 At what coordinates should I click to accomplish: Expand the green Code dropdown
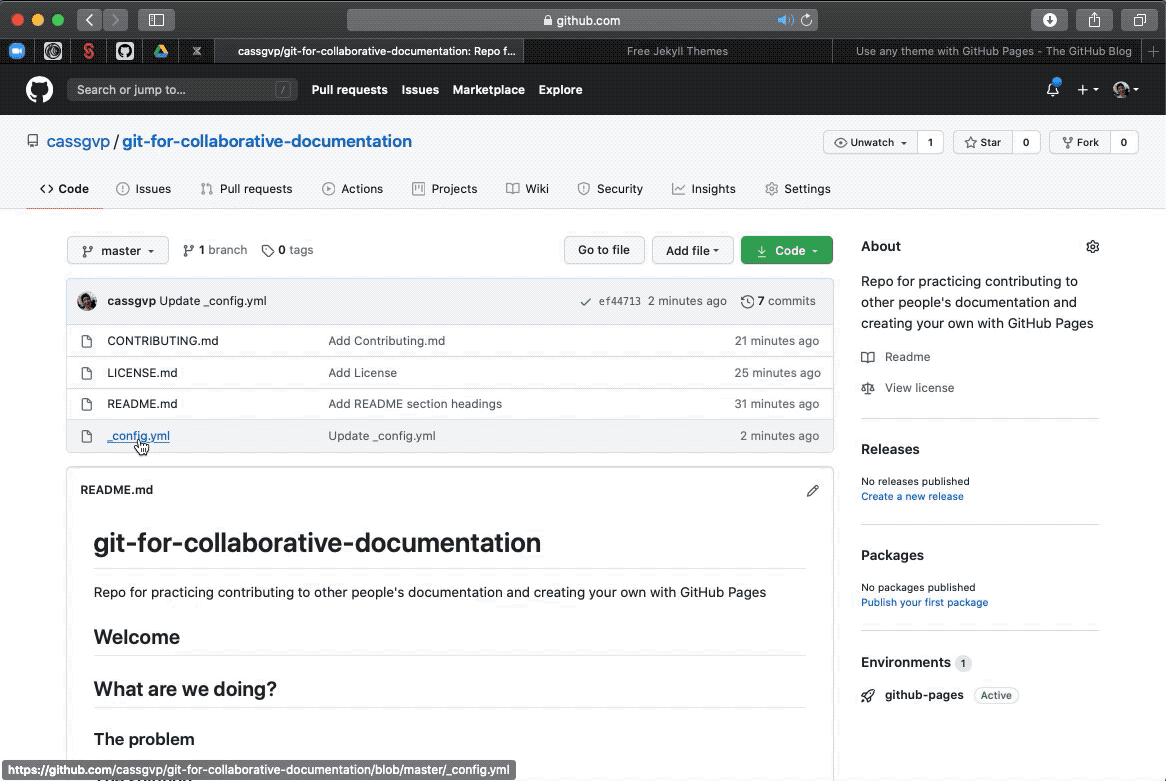click(786, 250)
